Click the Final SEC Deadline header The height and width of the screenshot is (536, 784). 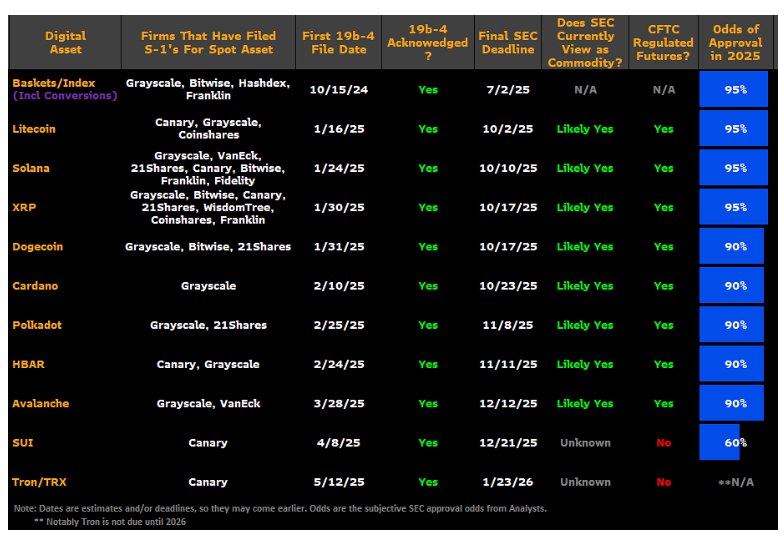pyautogui.click(x=508, y=42)
